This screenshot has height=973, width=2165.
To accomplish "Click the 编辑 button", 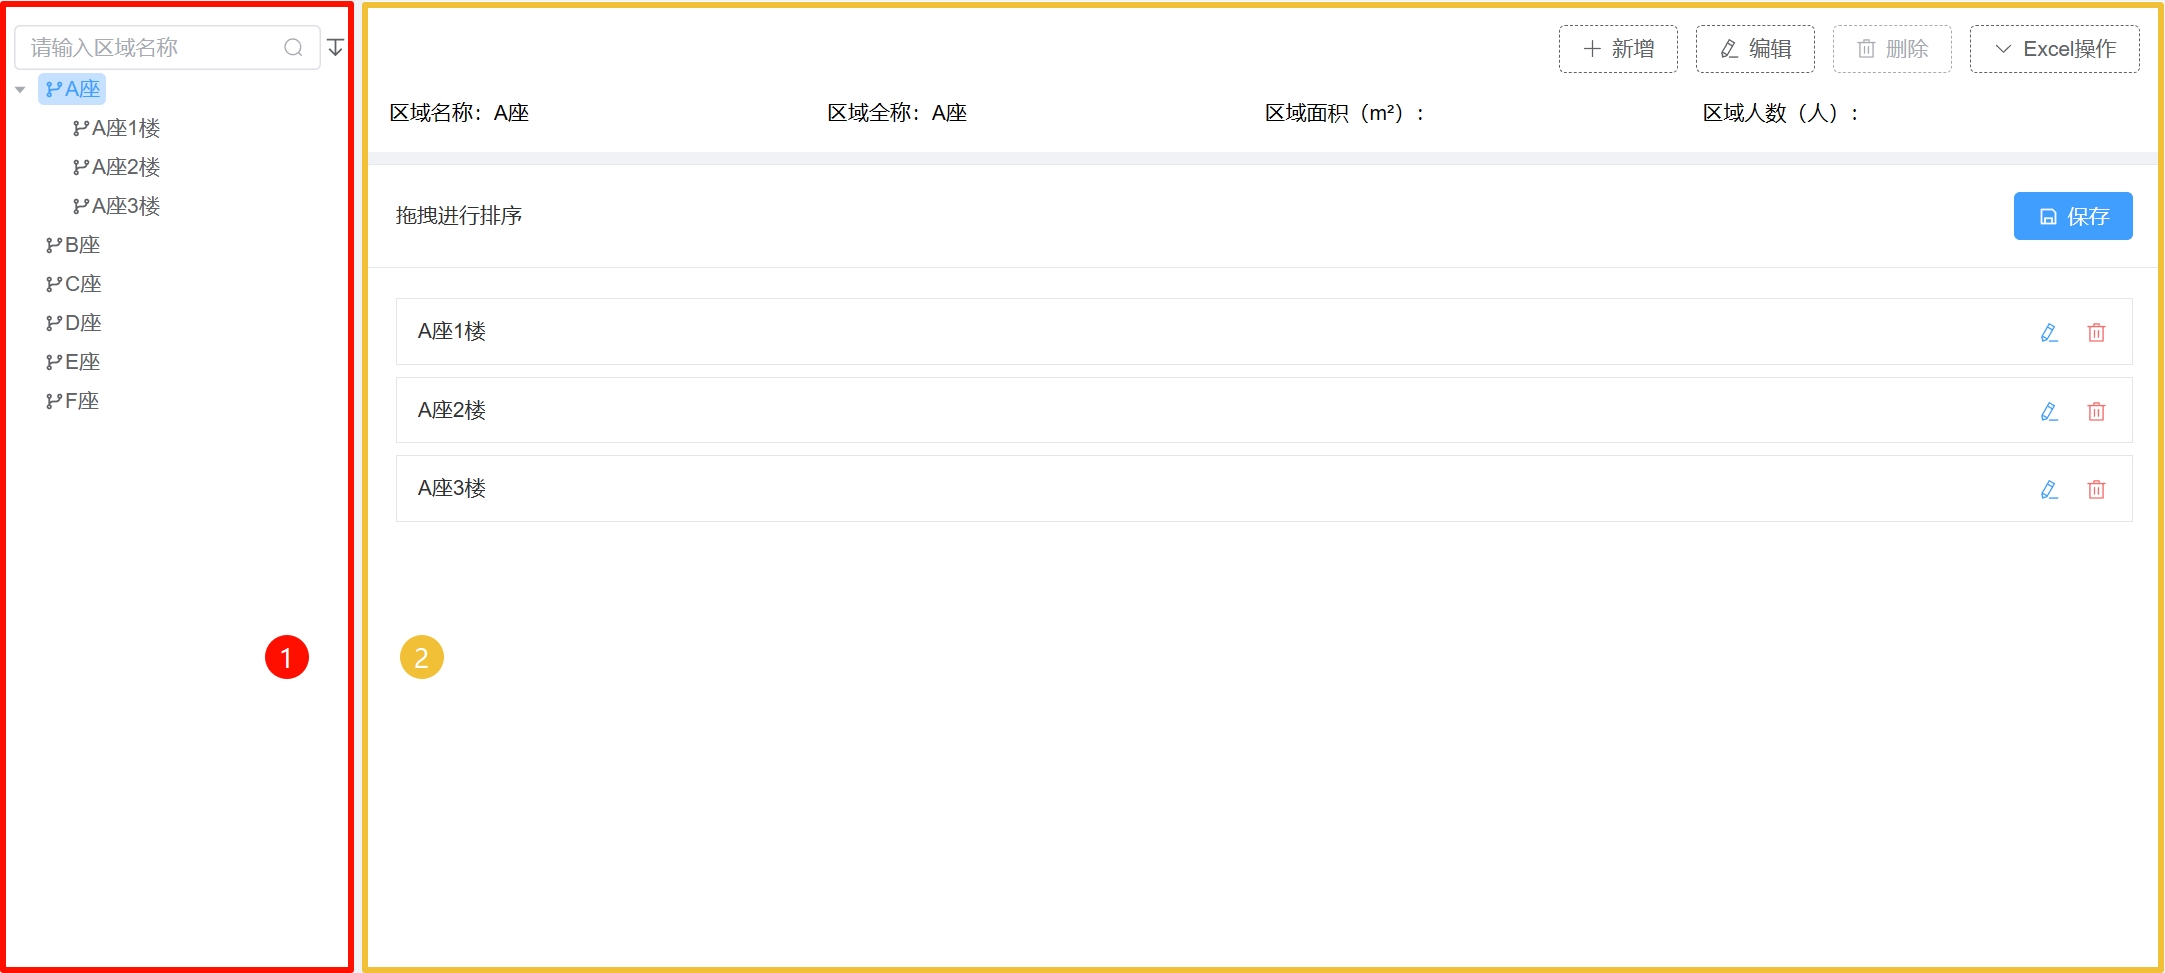I will point(1755,49).
